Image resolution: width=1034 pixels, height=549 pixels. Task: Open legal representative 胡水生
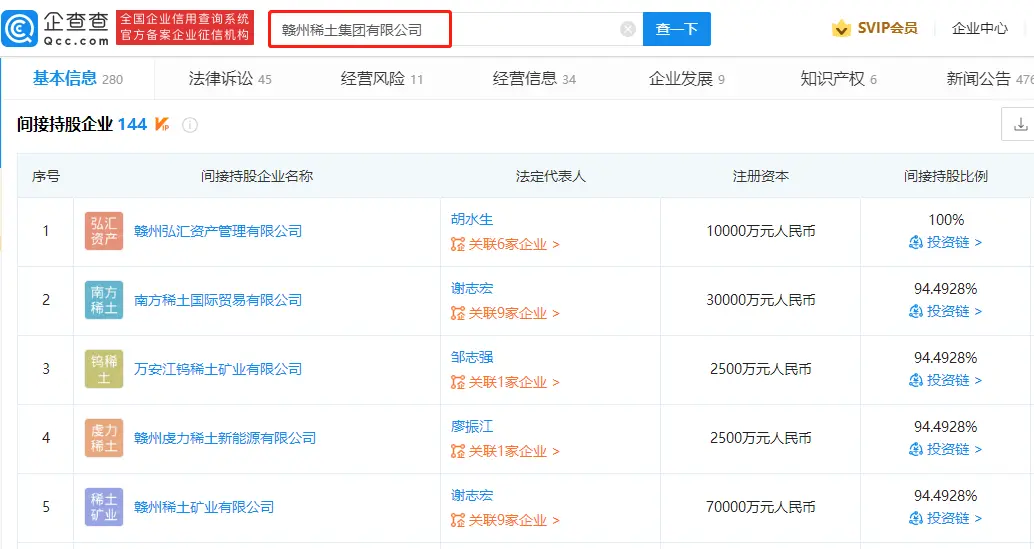tap(471, 219)
